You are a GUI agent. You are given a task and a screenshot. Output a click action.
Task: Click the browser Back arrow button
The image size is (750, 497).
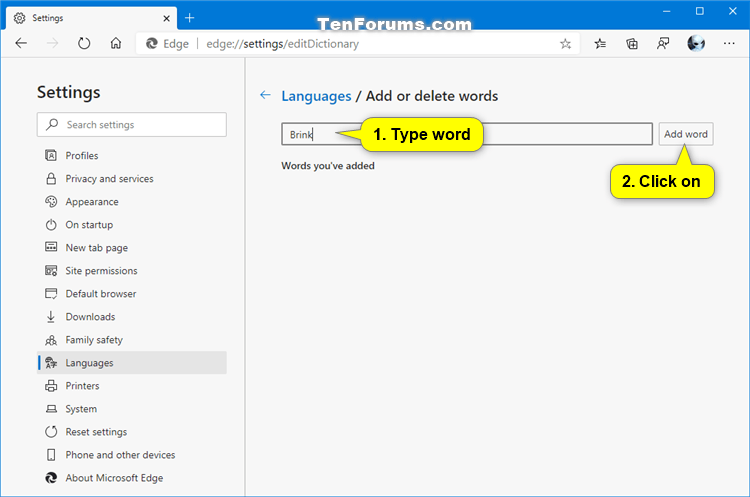[21, 44]
